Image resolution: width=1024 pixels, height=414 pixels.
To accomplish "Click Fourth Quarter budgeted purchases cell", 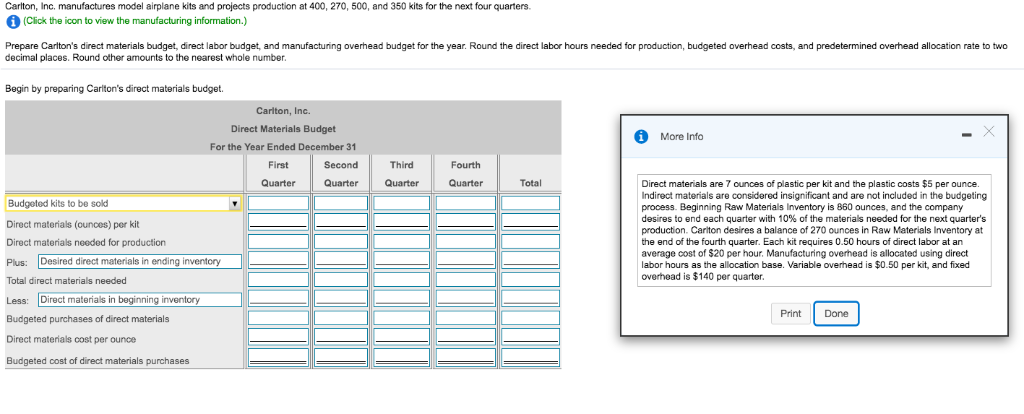I will (x=465, y=319).
